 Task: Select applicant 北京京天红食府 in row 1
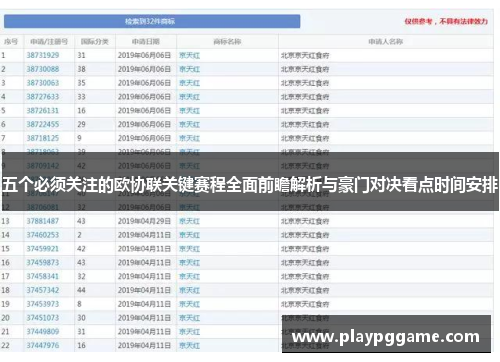(x=305, y=56)
